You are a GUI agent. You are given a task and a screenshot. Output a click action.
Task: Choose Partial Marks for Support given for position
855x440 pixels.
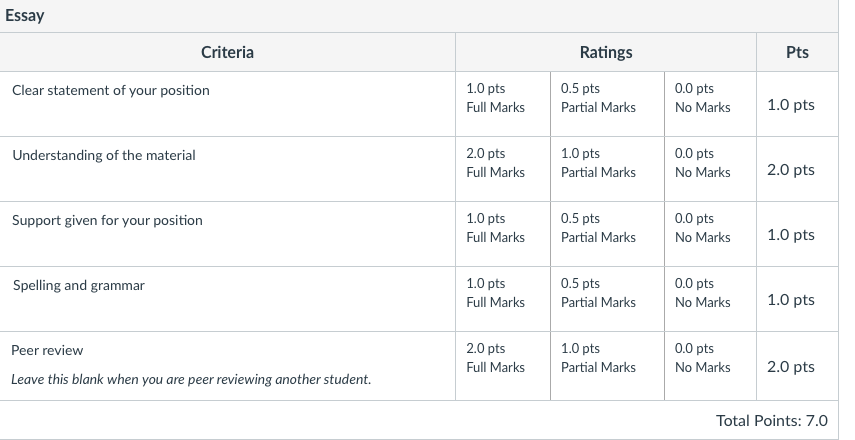click(607, 233)
